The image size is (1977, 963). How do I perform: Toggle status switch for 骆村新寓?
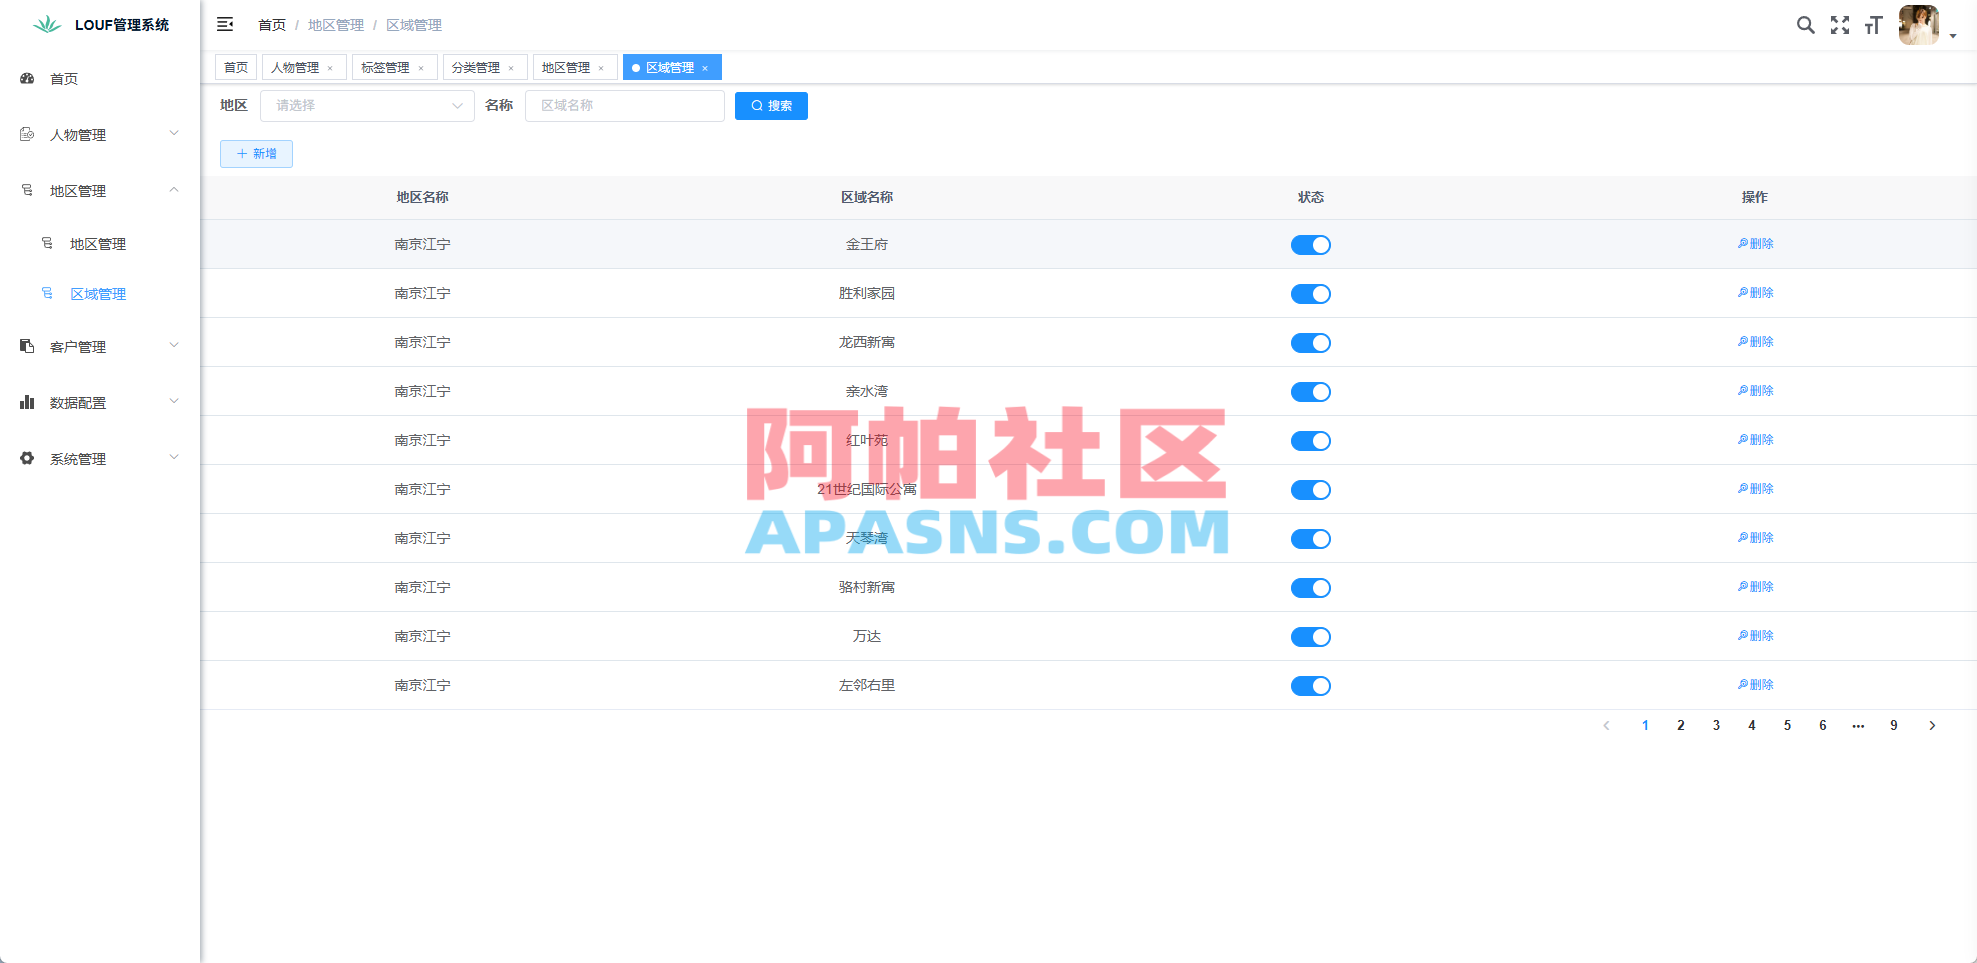click(1311, 588)
